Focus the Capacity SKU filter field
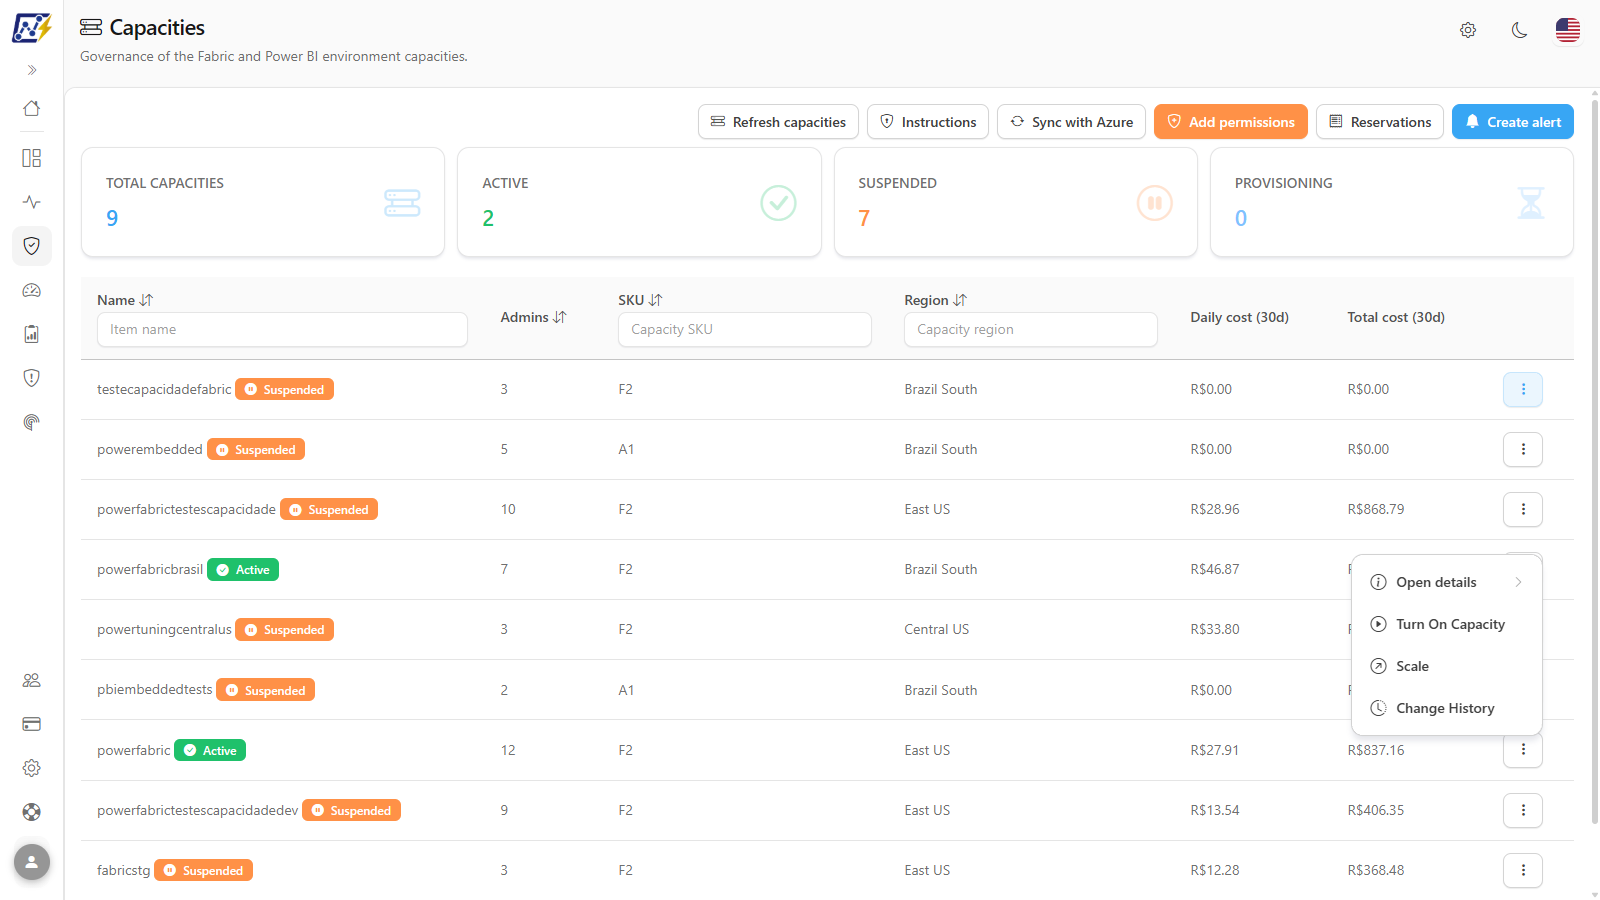Image resolution: width=1600 pixels, height=900 pixels. (x=745, y=329)
